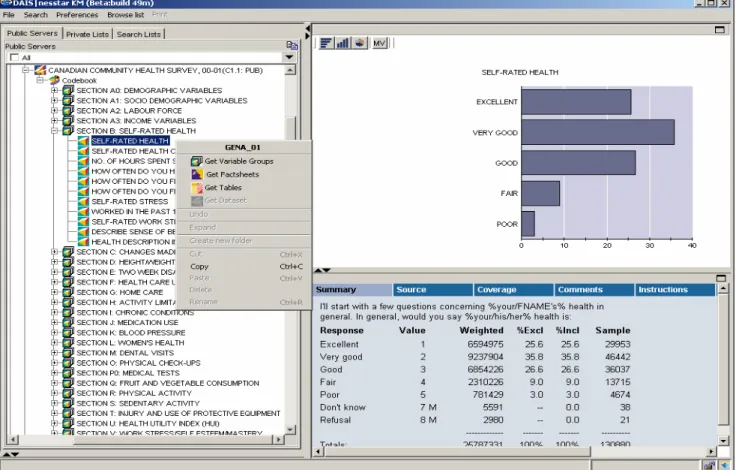
Task: Expand SECTION A0 Demographic Variables
Action: tap(54, 90)
